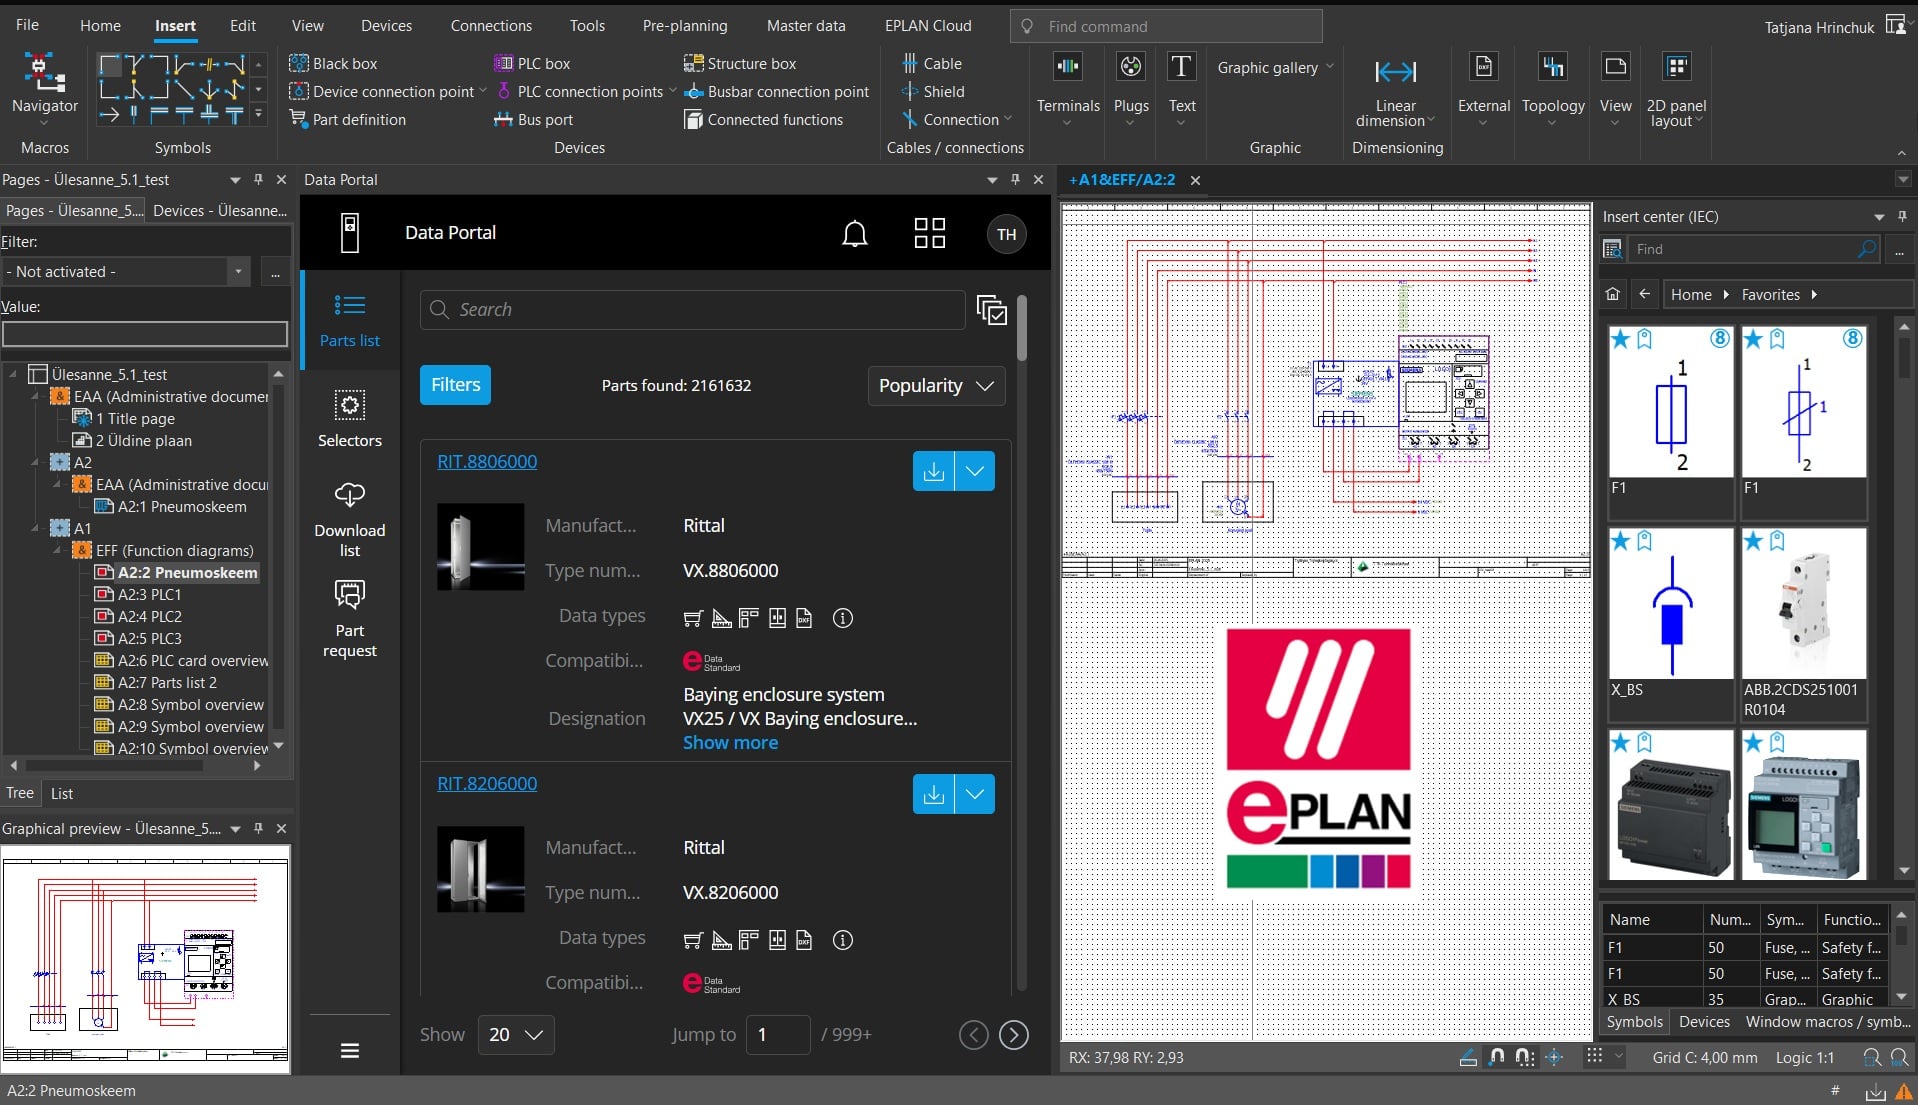
Task: Show info for RIT.8806000 data types
Action: click(x=842, y=618)
